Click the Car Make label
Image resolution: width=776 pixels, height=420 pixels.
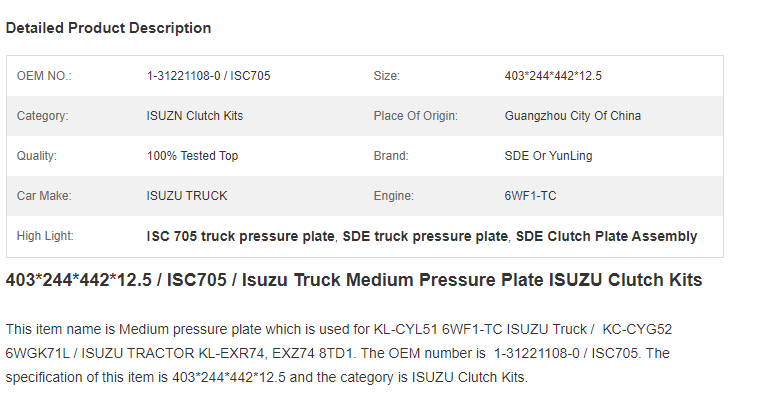(x=44, y=196)
